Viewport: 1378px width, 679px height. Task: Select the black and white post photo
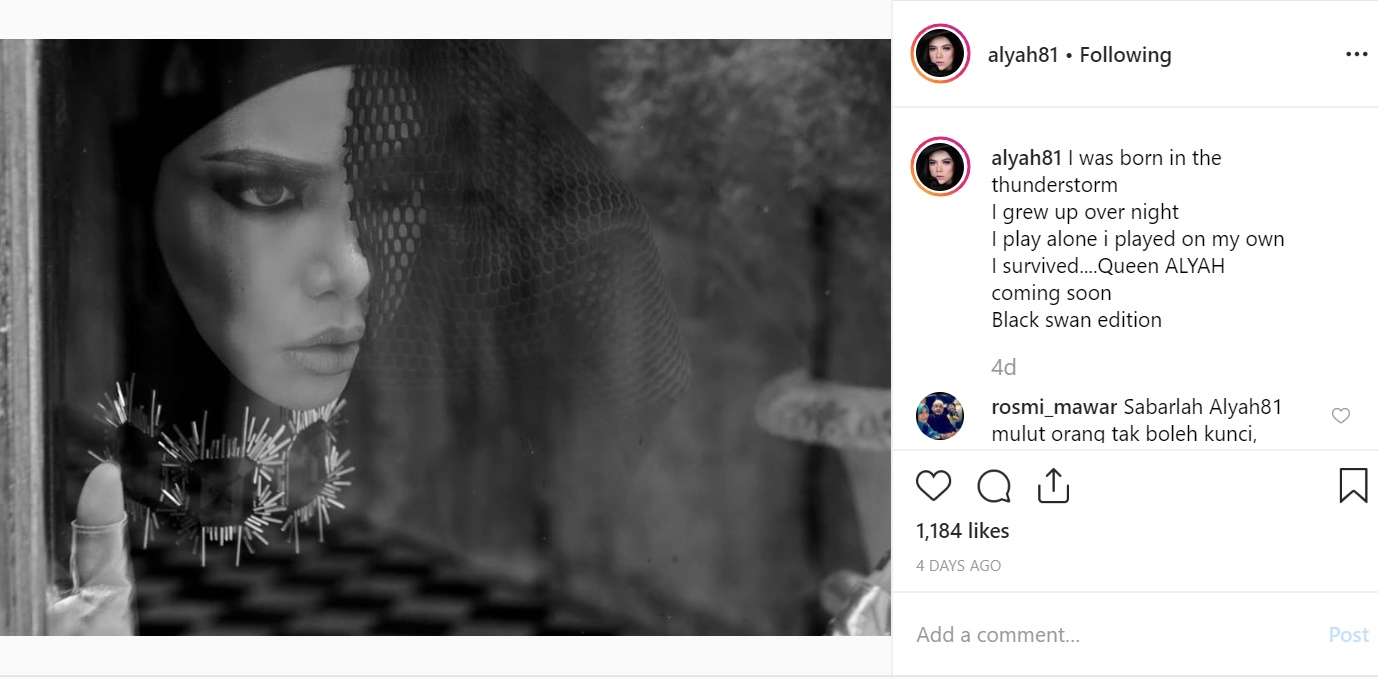pos(445,338)
